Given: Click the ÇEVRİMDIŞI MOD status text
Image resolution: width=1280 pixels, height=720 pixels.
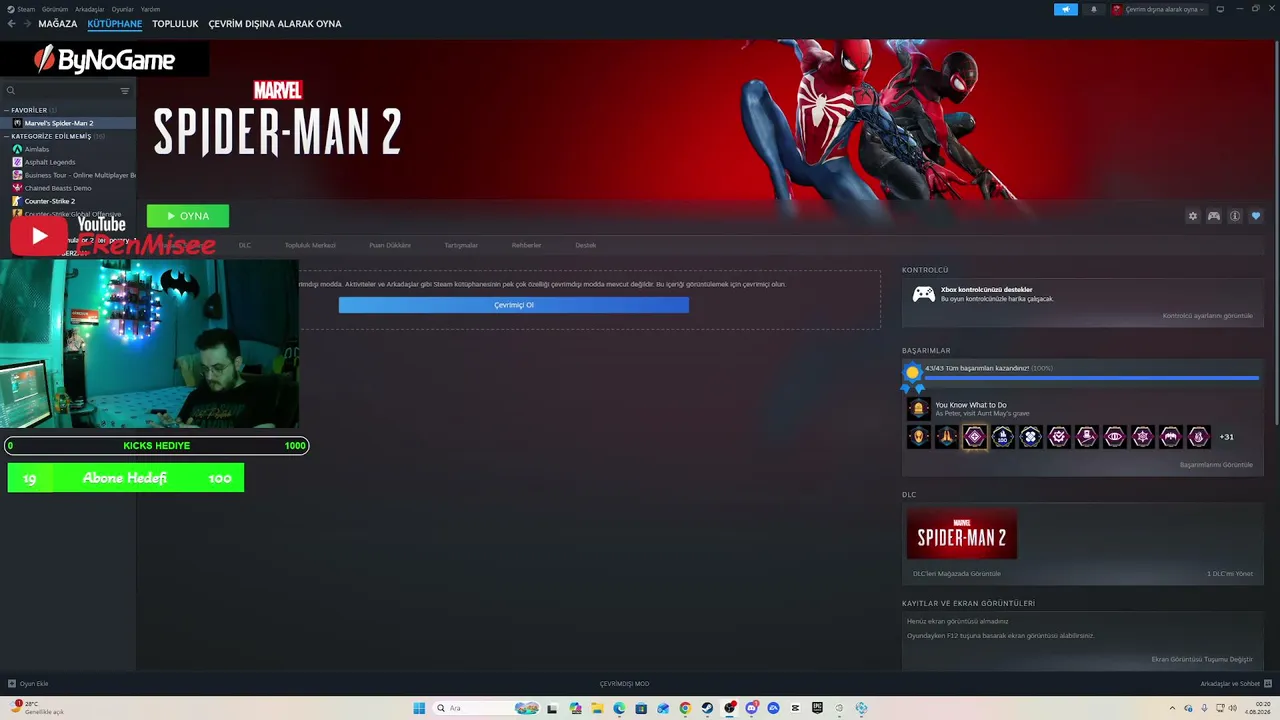Looking at the screenshot, I should click(624, 684).
